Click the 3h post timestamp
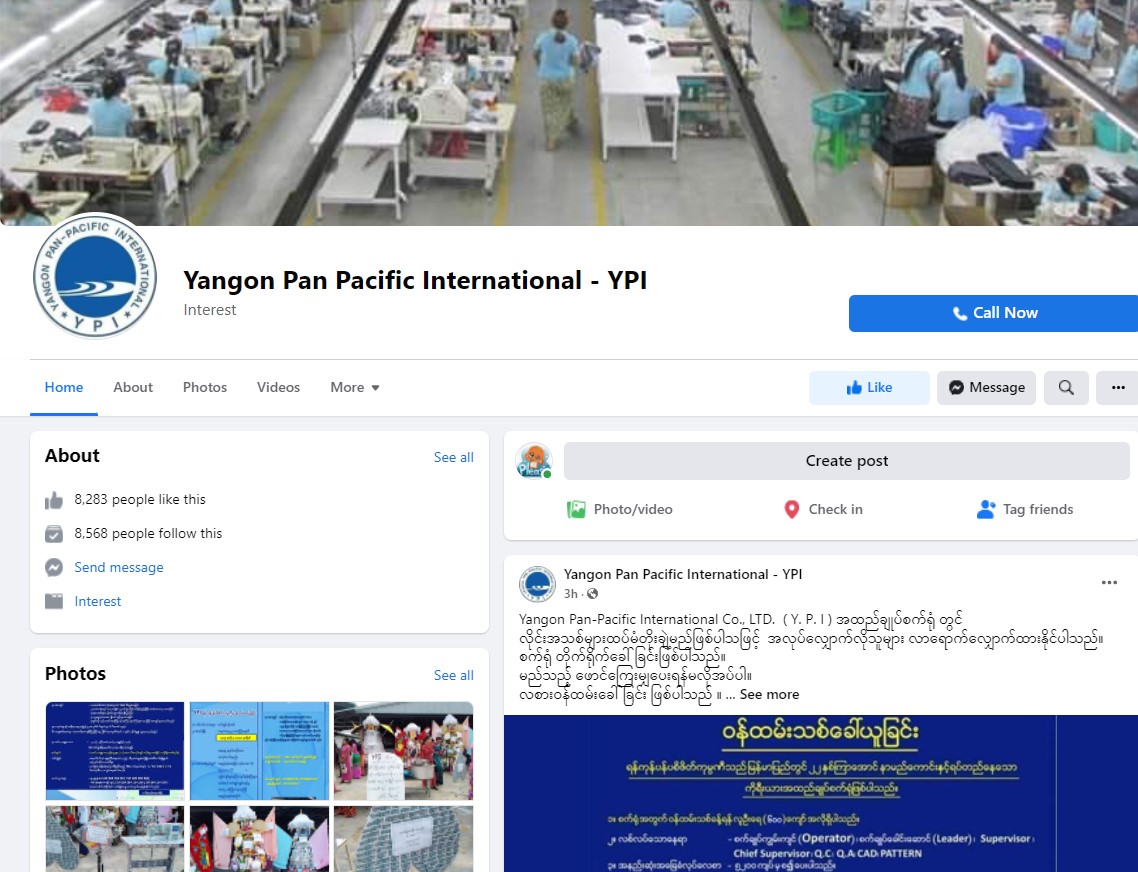 coord(570,594)
